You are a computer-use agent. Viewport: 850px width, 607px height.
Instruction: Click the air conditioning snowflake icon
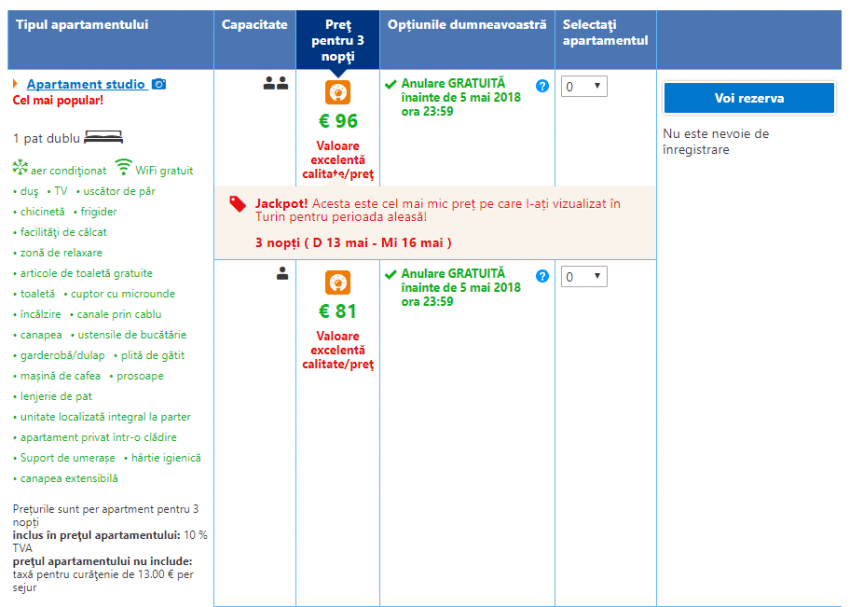(20, 169)
